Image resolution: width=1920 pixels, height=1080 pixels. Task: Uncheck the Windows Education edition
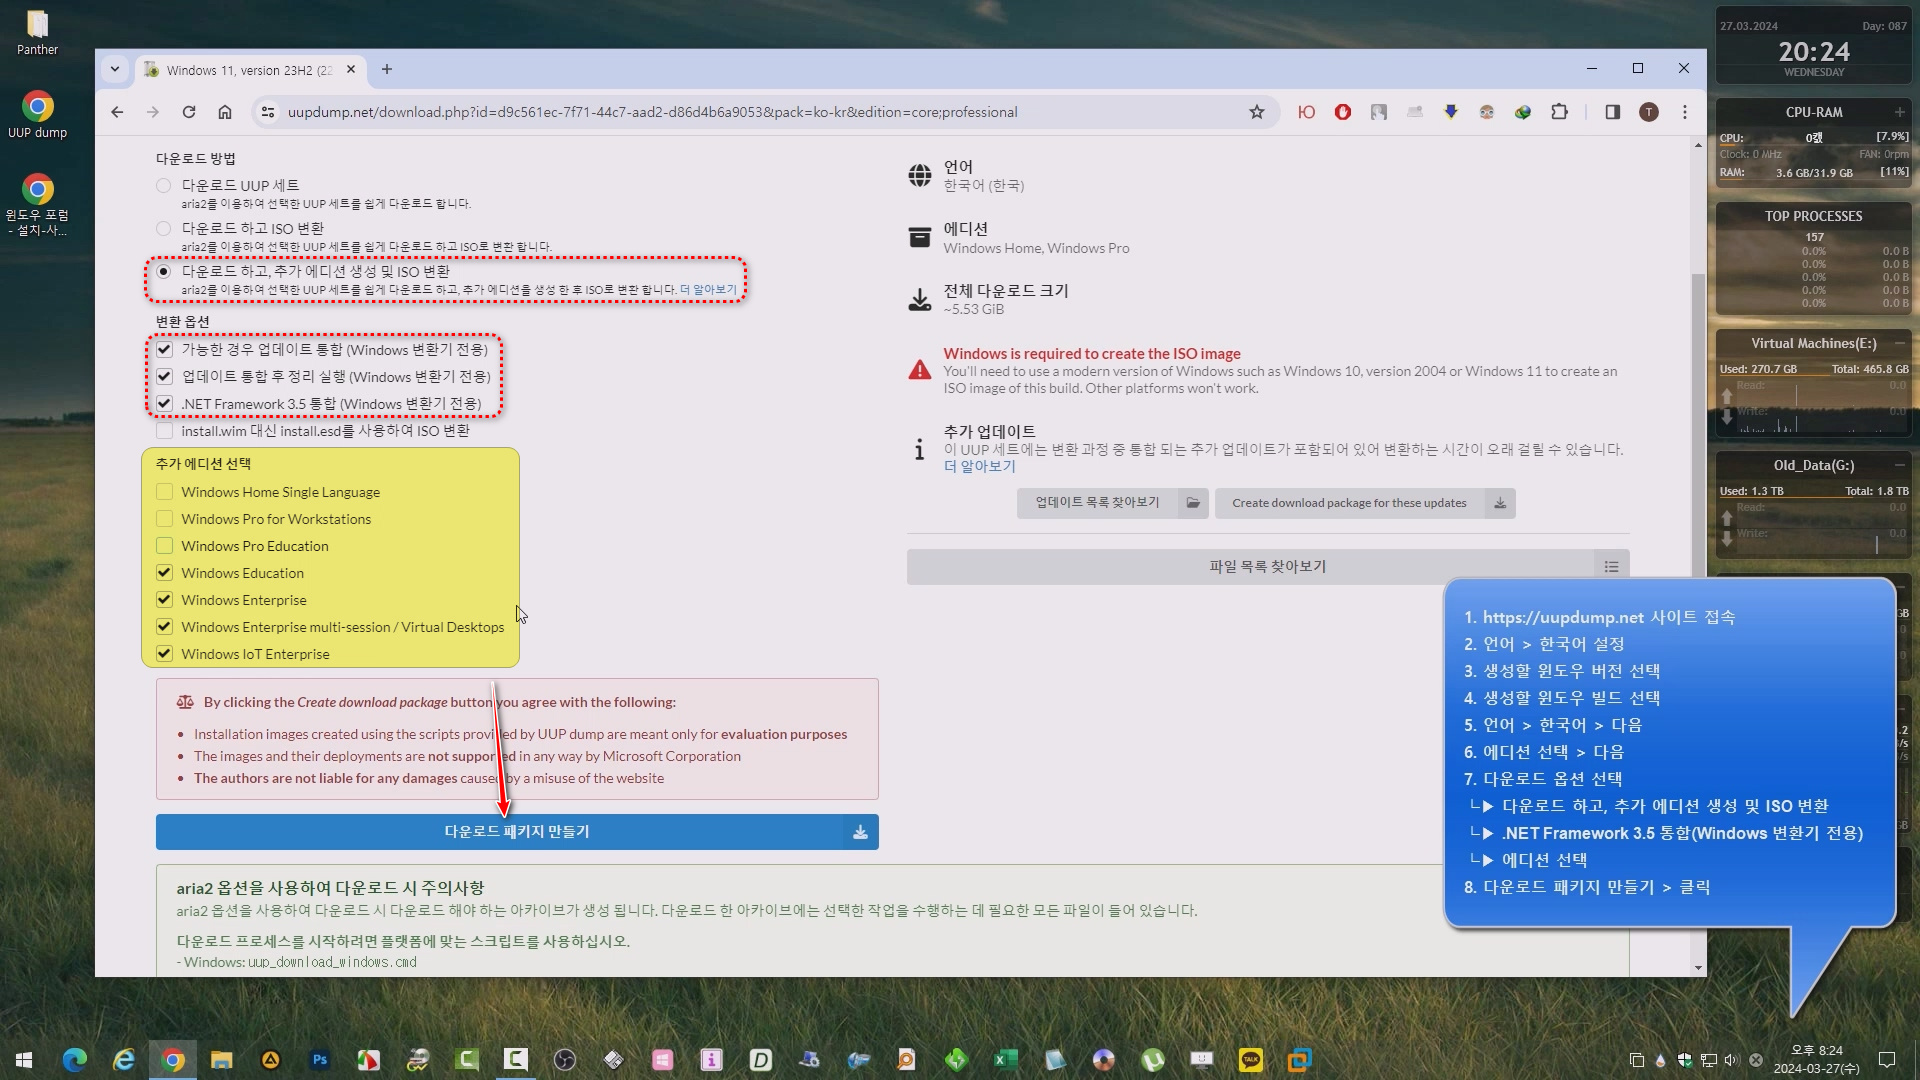pyautogui.click(x=165, y=573)
